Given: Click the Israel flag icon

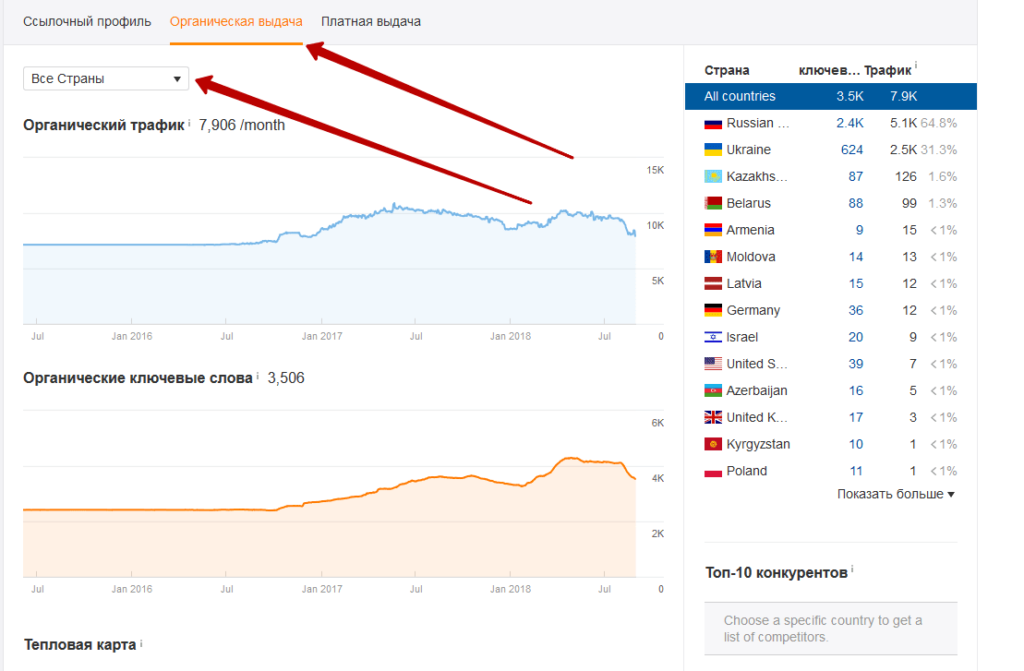Looking at the screenshot, I should pos(713,337).
